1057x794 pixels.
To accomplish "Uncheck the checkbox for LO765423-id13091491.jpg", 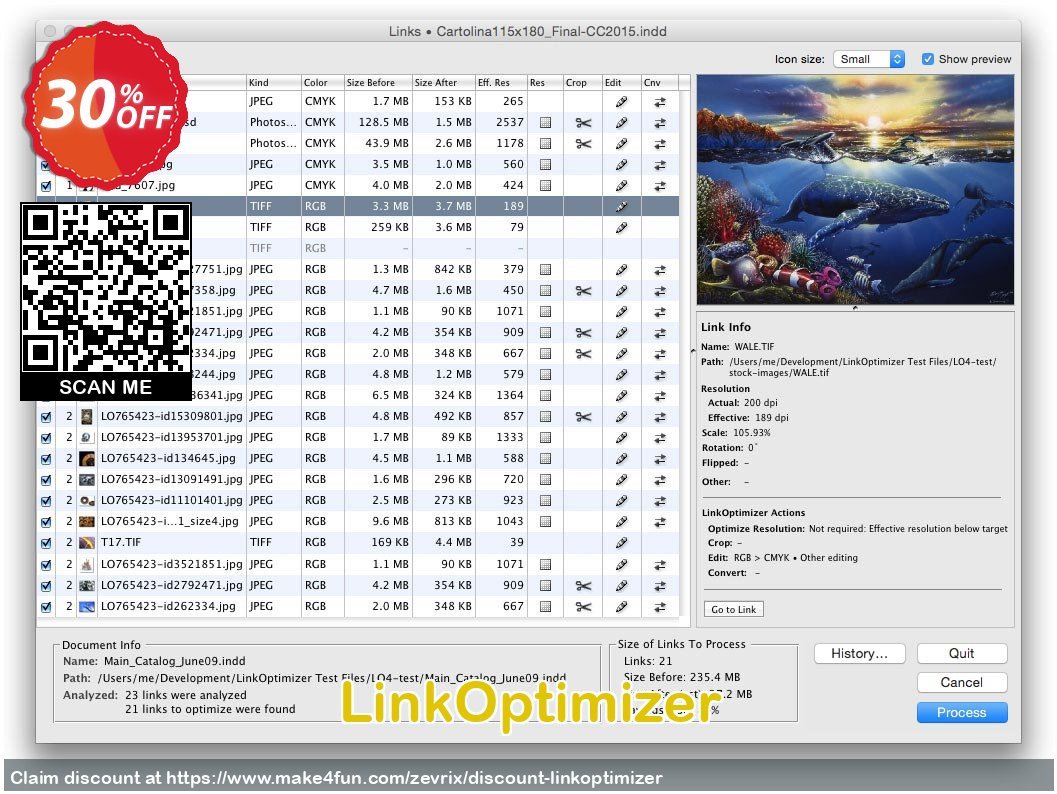I will pyautogui.click(x=46, y=480).
